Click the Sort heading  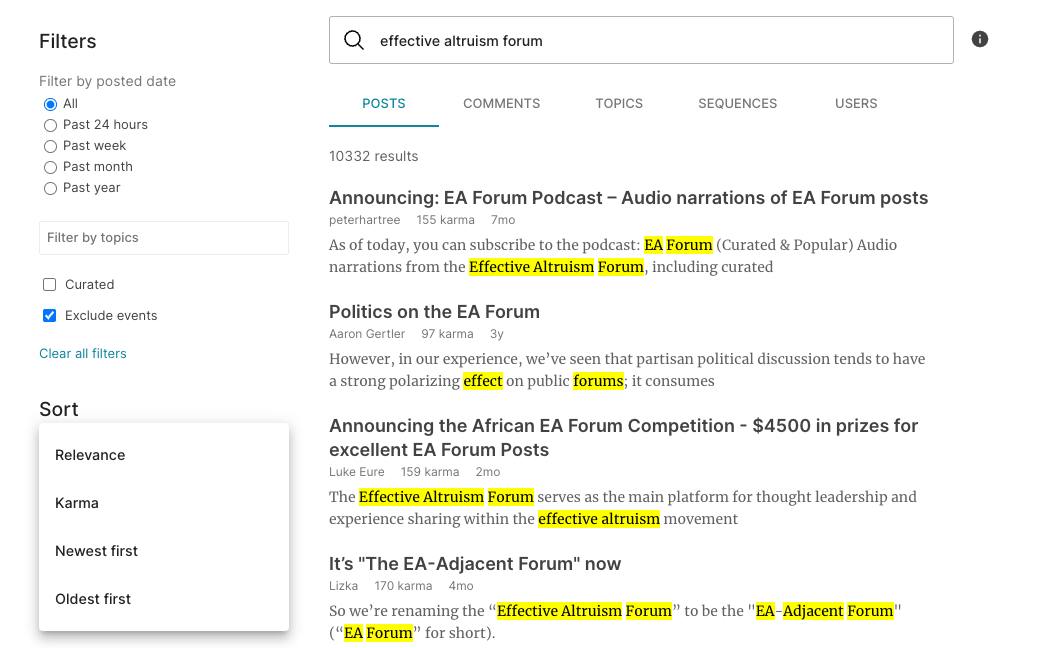coord(59,409)
